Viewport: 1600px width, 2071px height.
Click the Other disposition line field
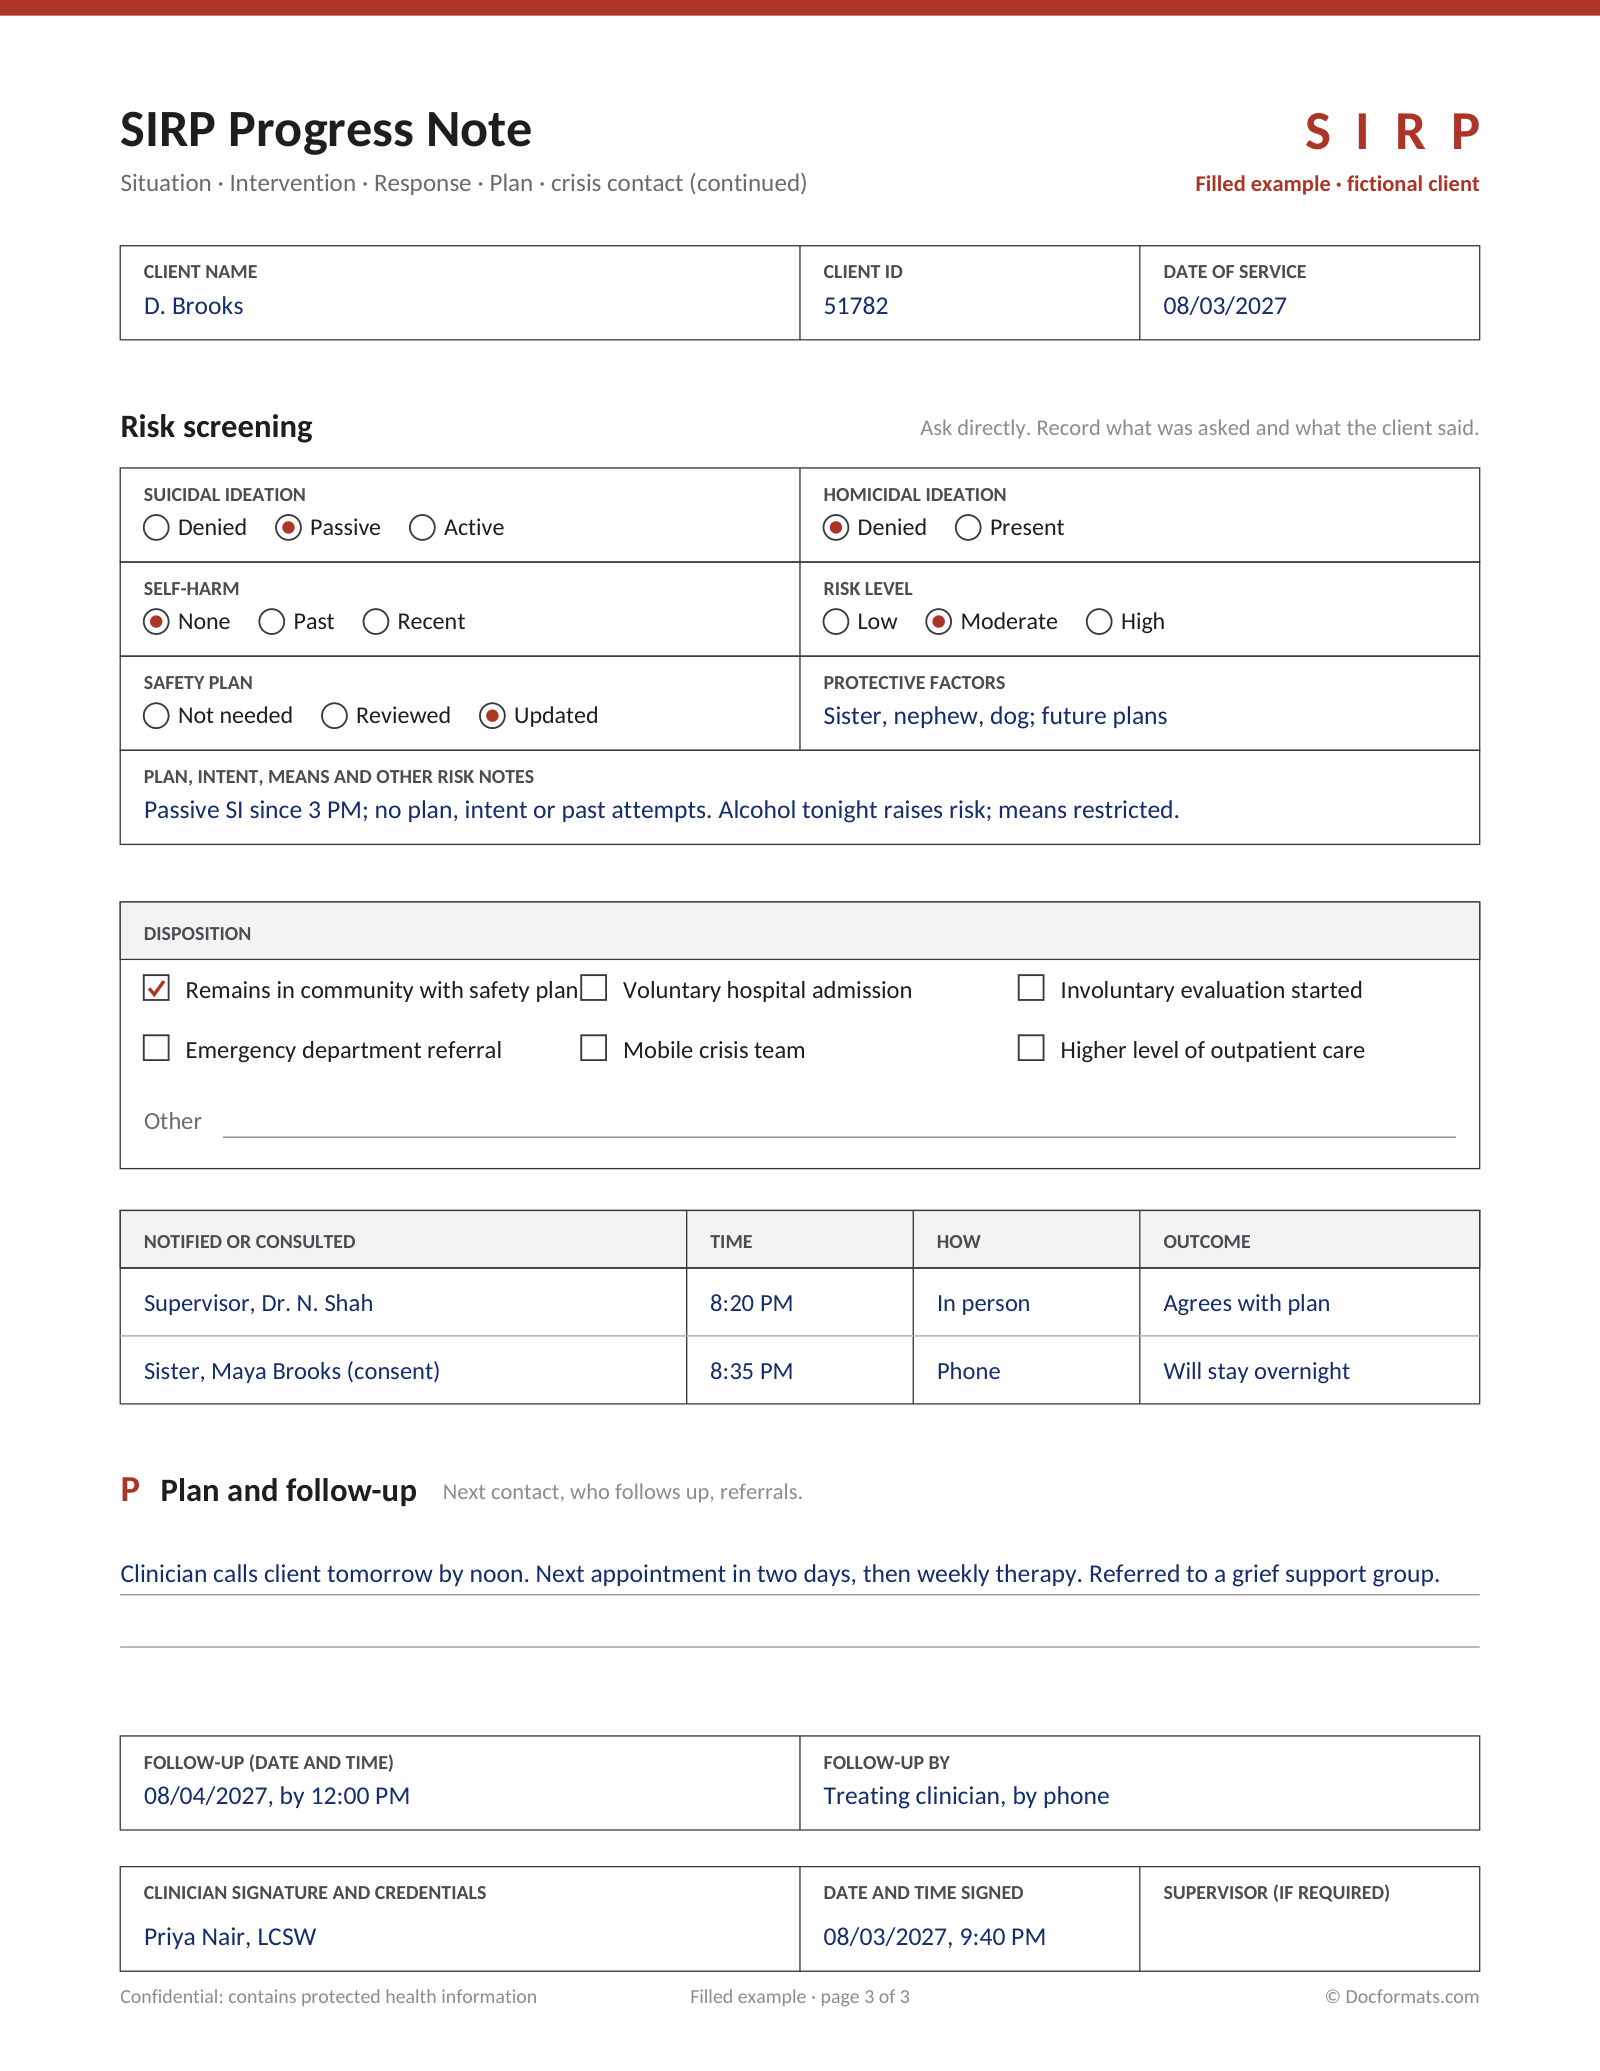coord(839,1122)
